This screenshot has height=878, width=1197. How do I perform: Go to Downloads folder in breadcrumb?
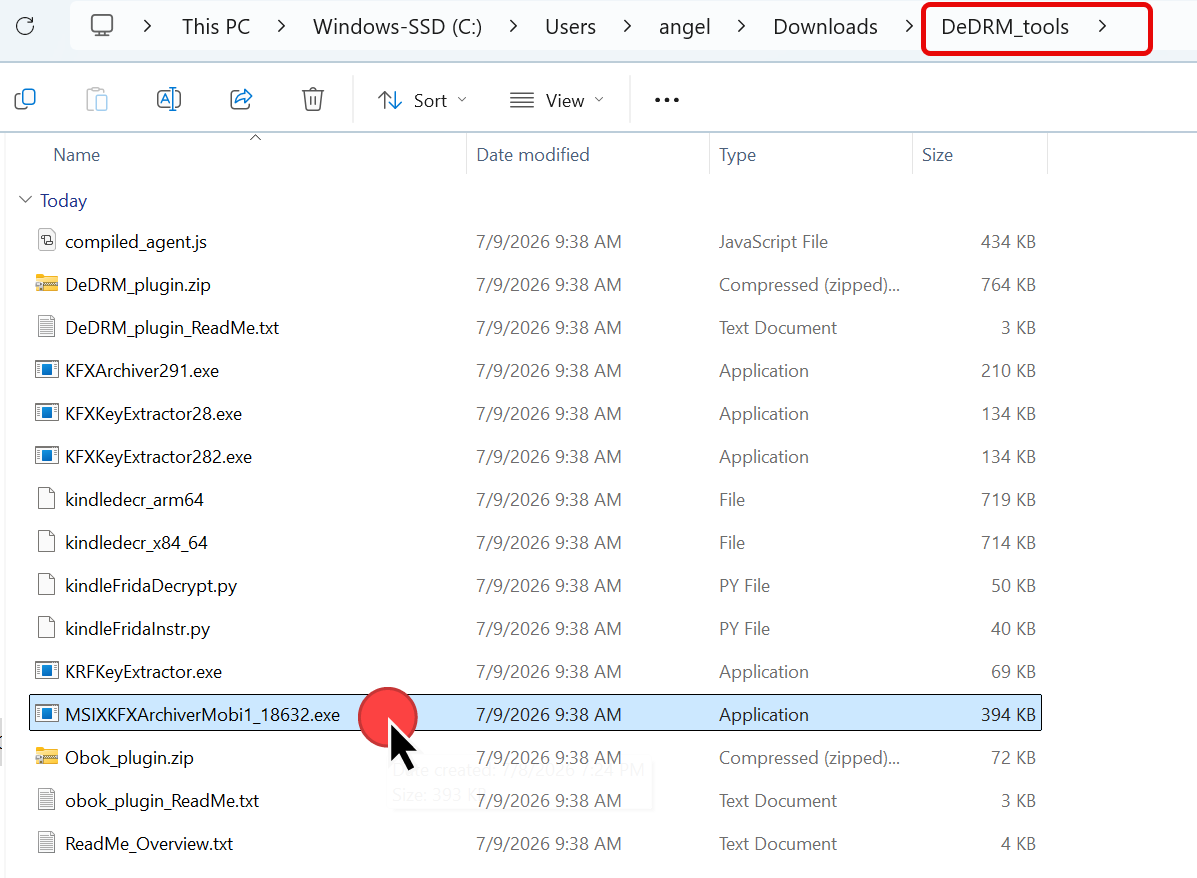[825, 27]
